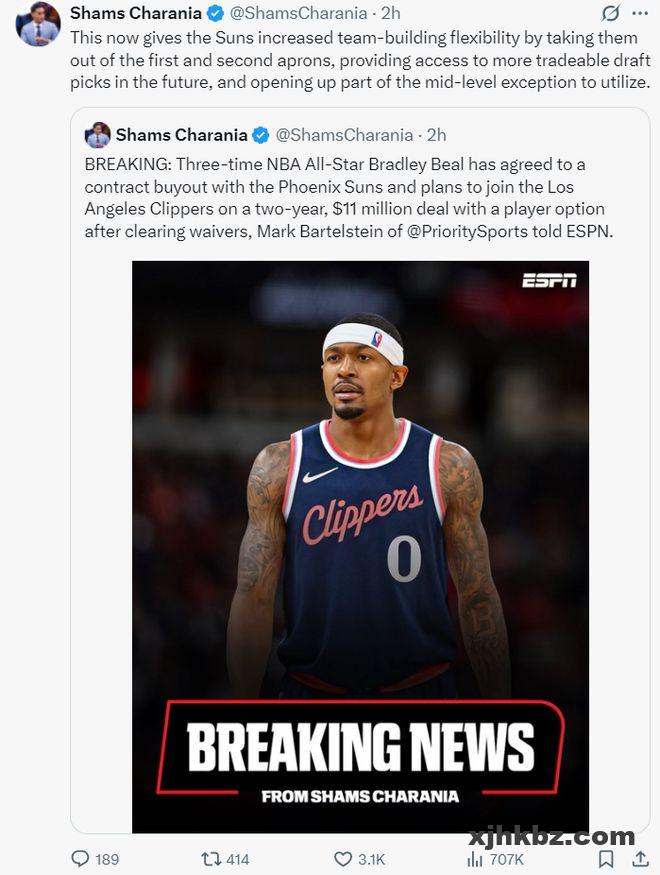Open the @ShamsCharania handle in the main tweet

pos(298,13)
